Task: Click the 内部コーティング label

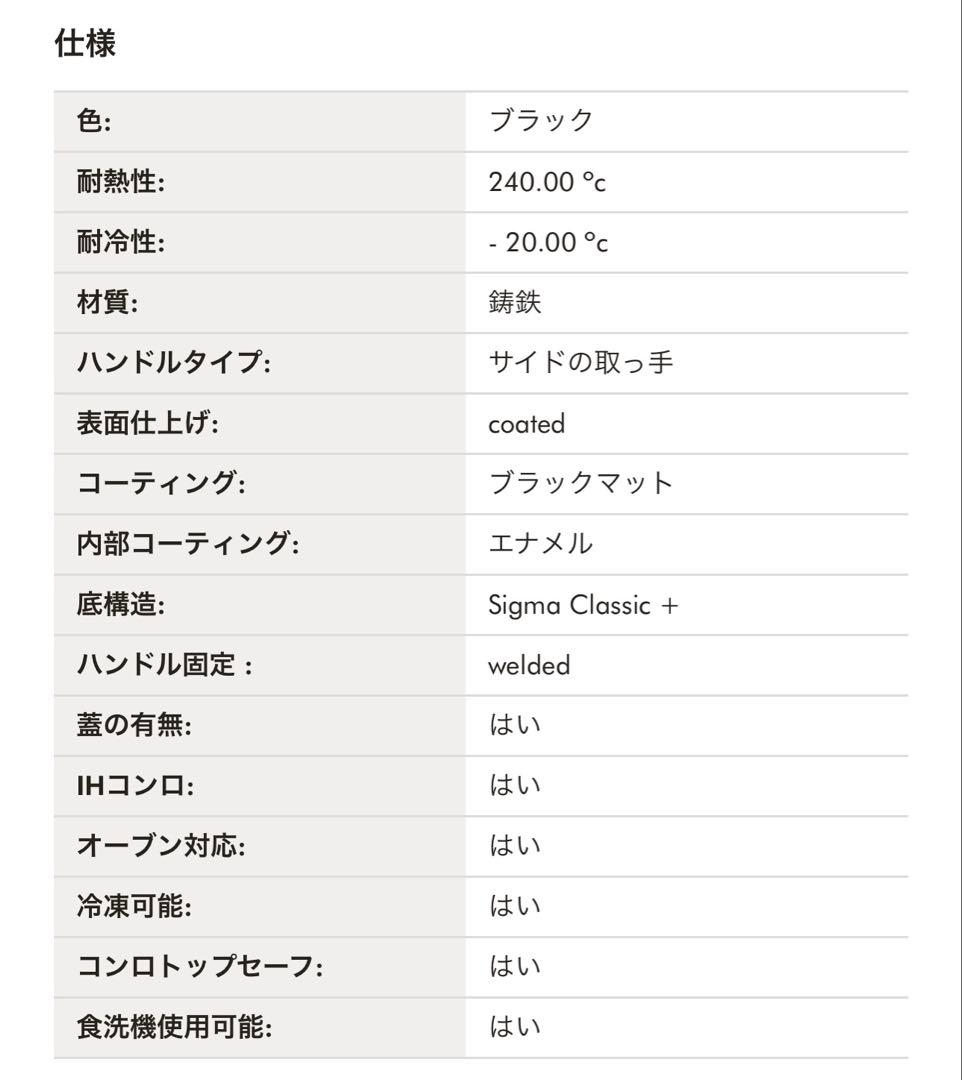Action: coord(188,544)
